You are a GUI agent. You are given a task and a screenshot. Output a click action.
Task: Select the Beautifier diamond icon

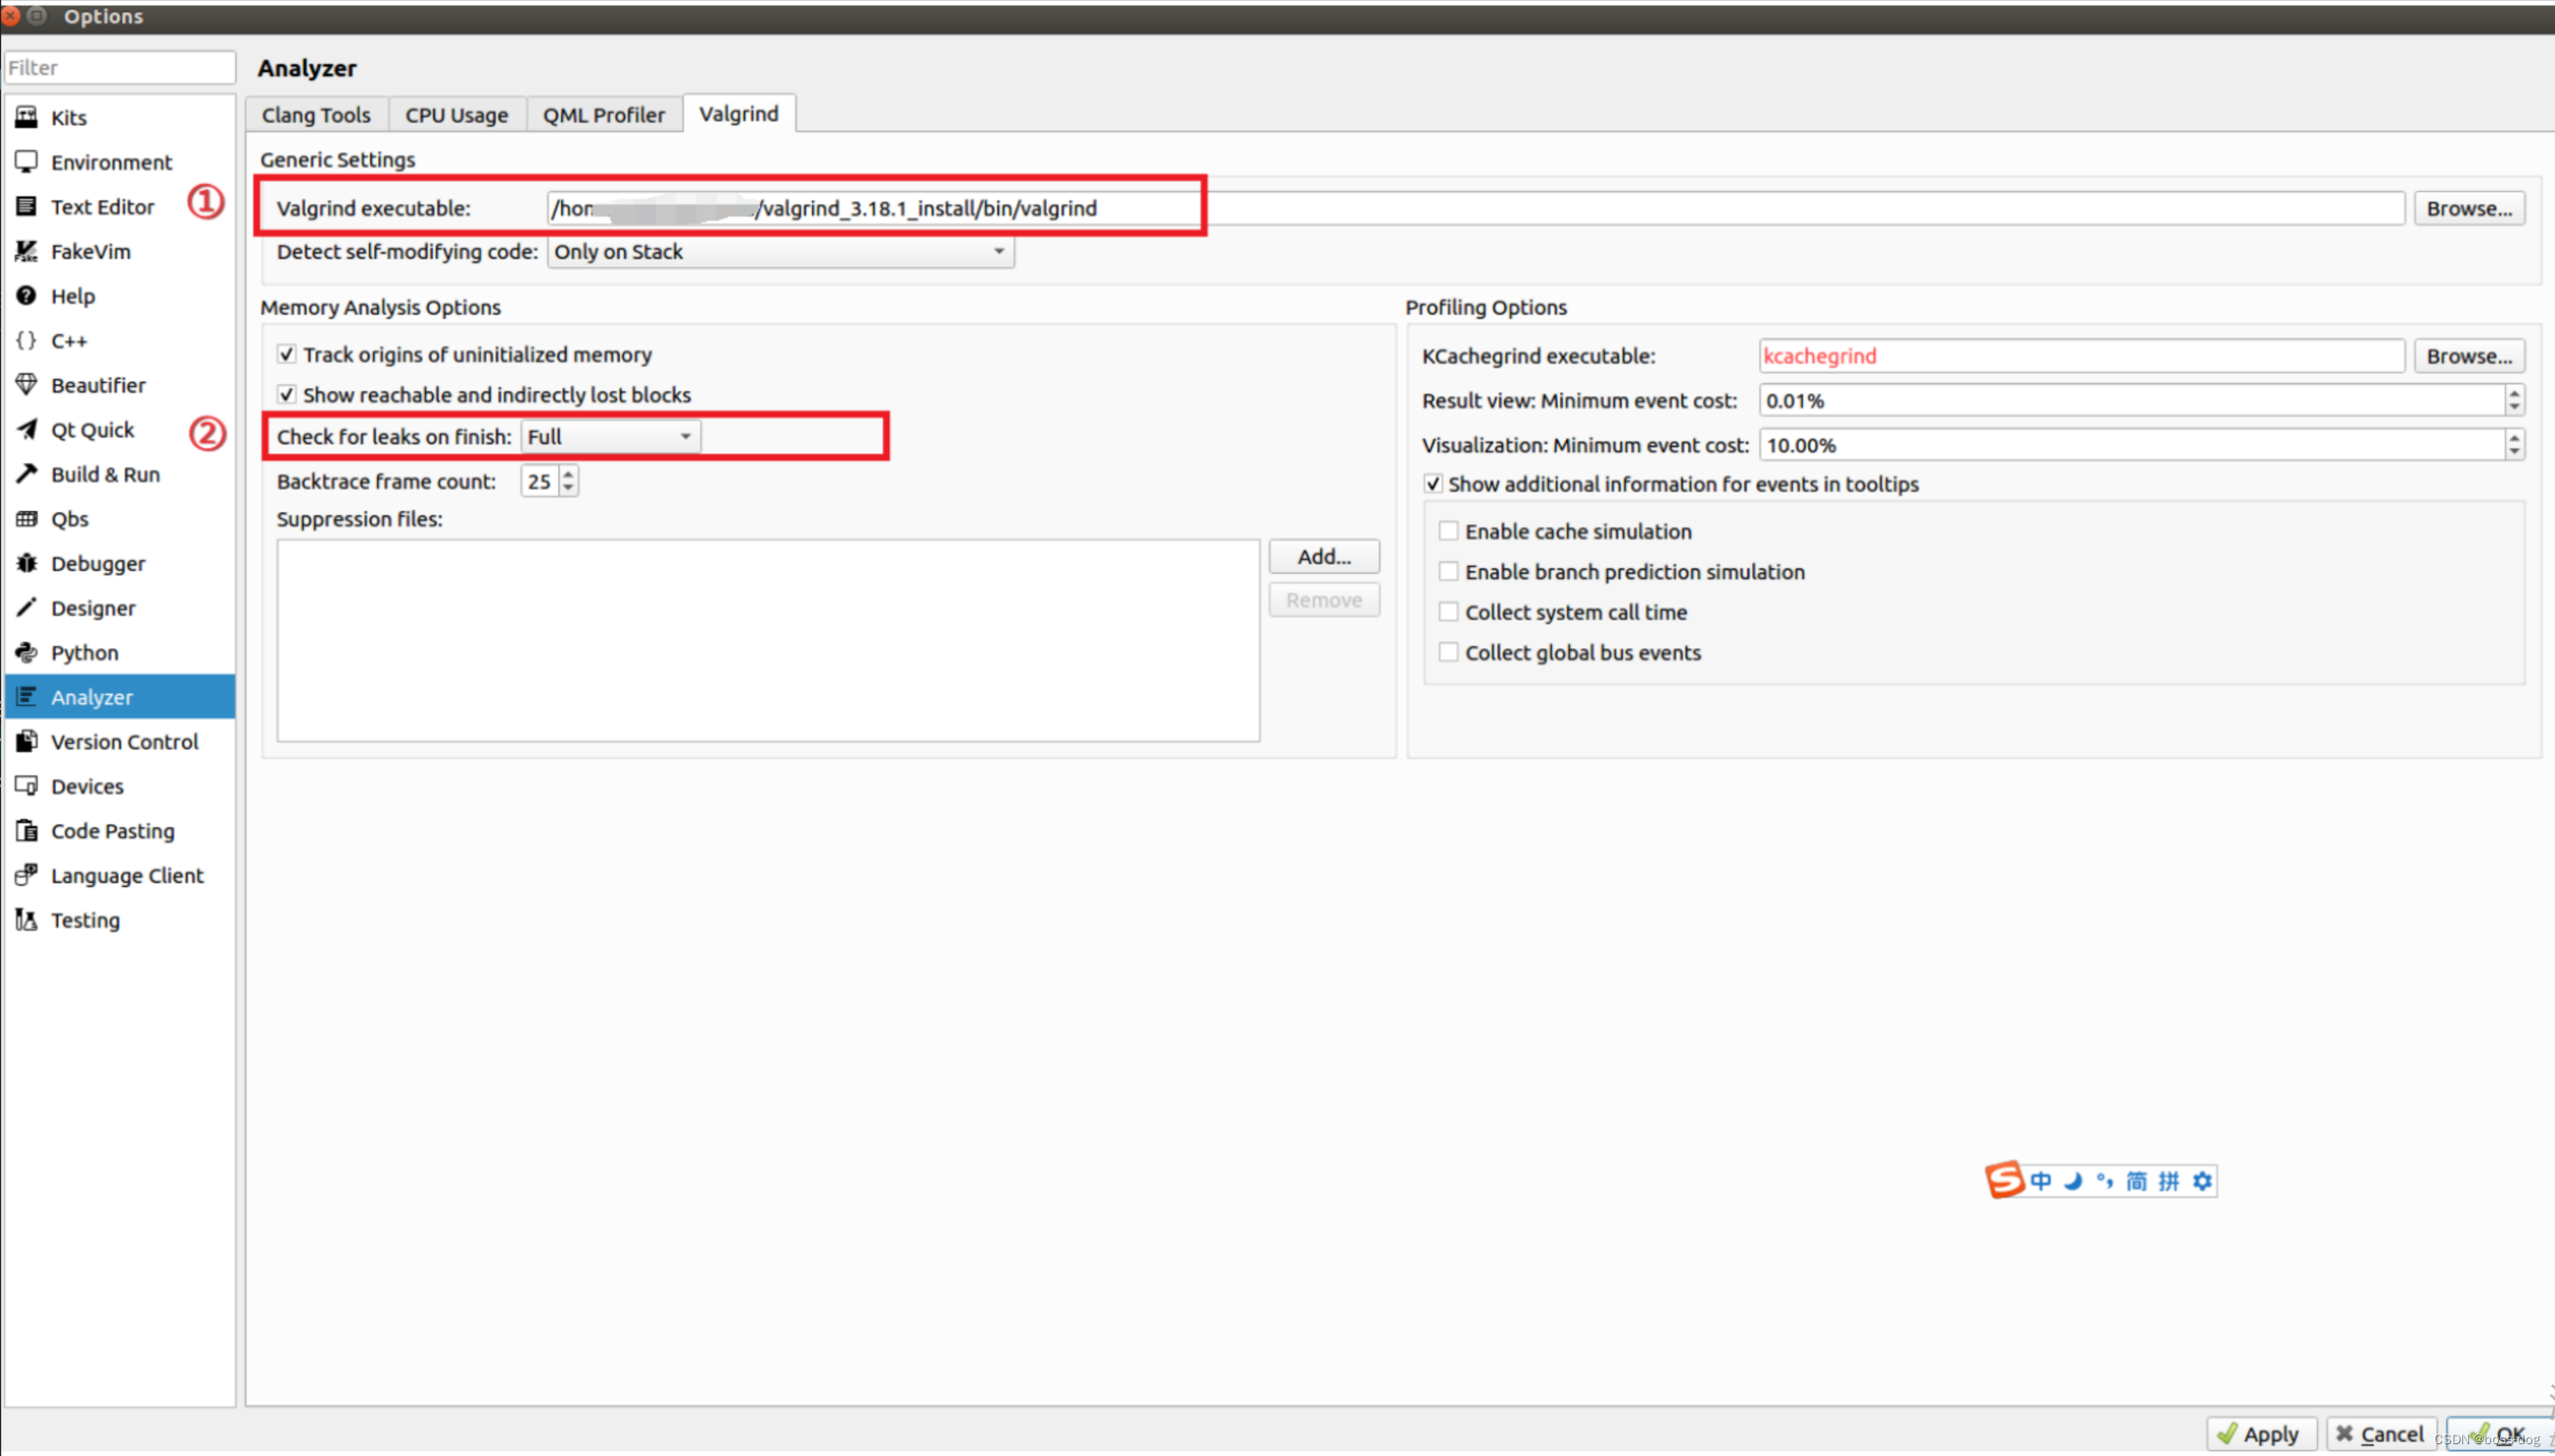click(26, 385)
